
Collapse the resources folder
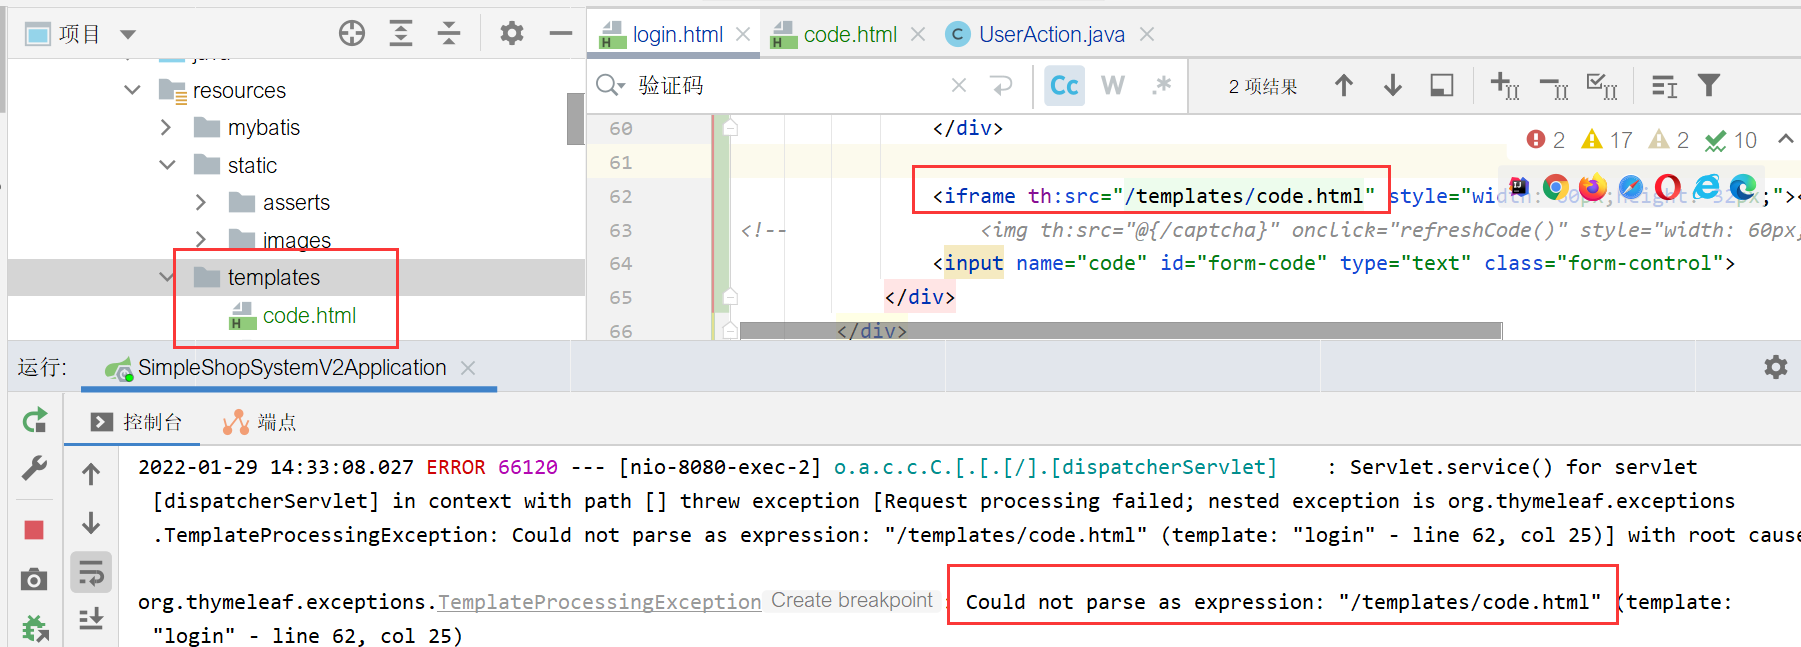pyautogui.click(x=132, y=90)
